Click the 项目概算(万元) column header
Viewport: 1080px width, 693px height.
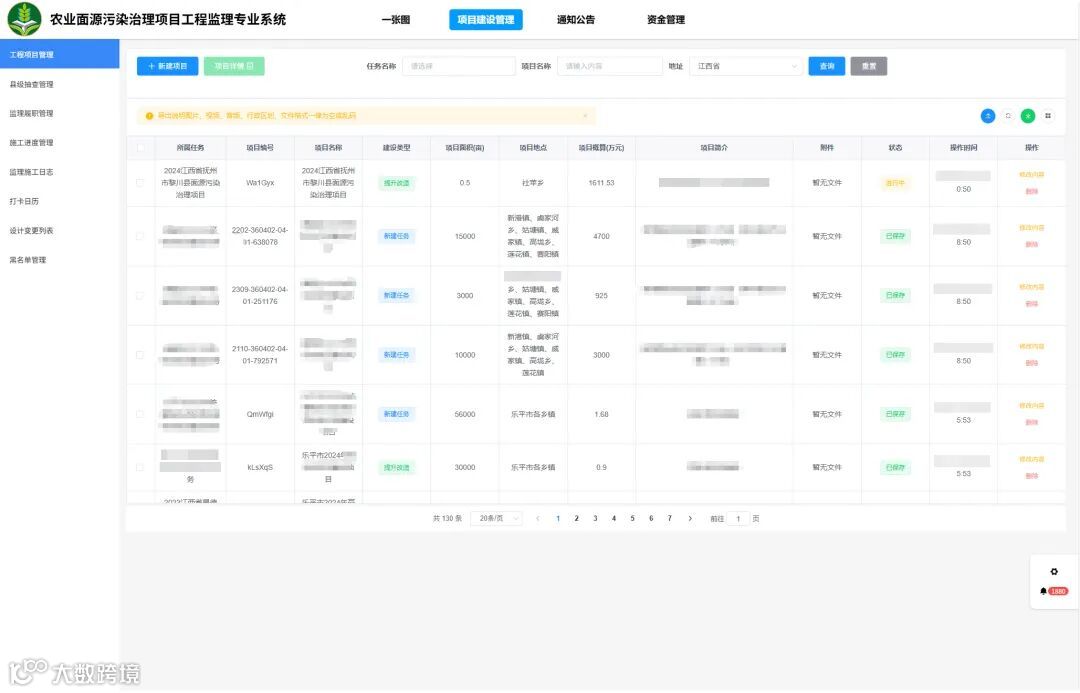click(601, 147)
